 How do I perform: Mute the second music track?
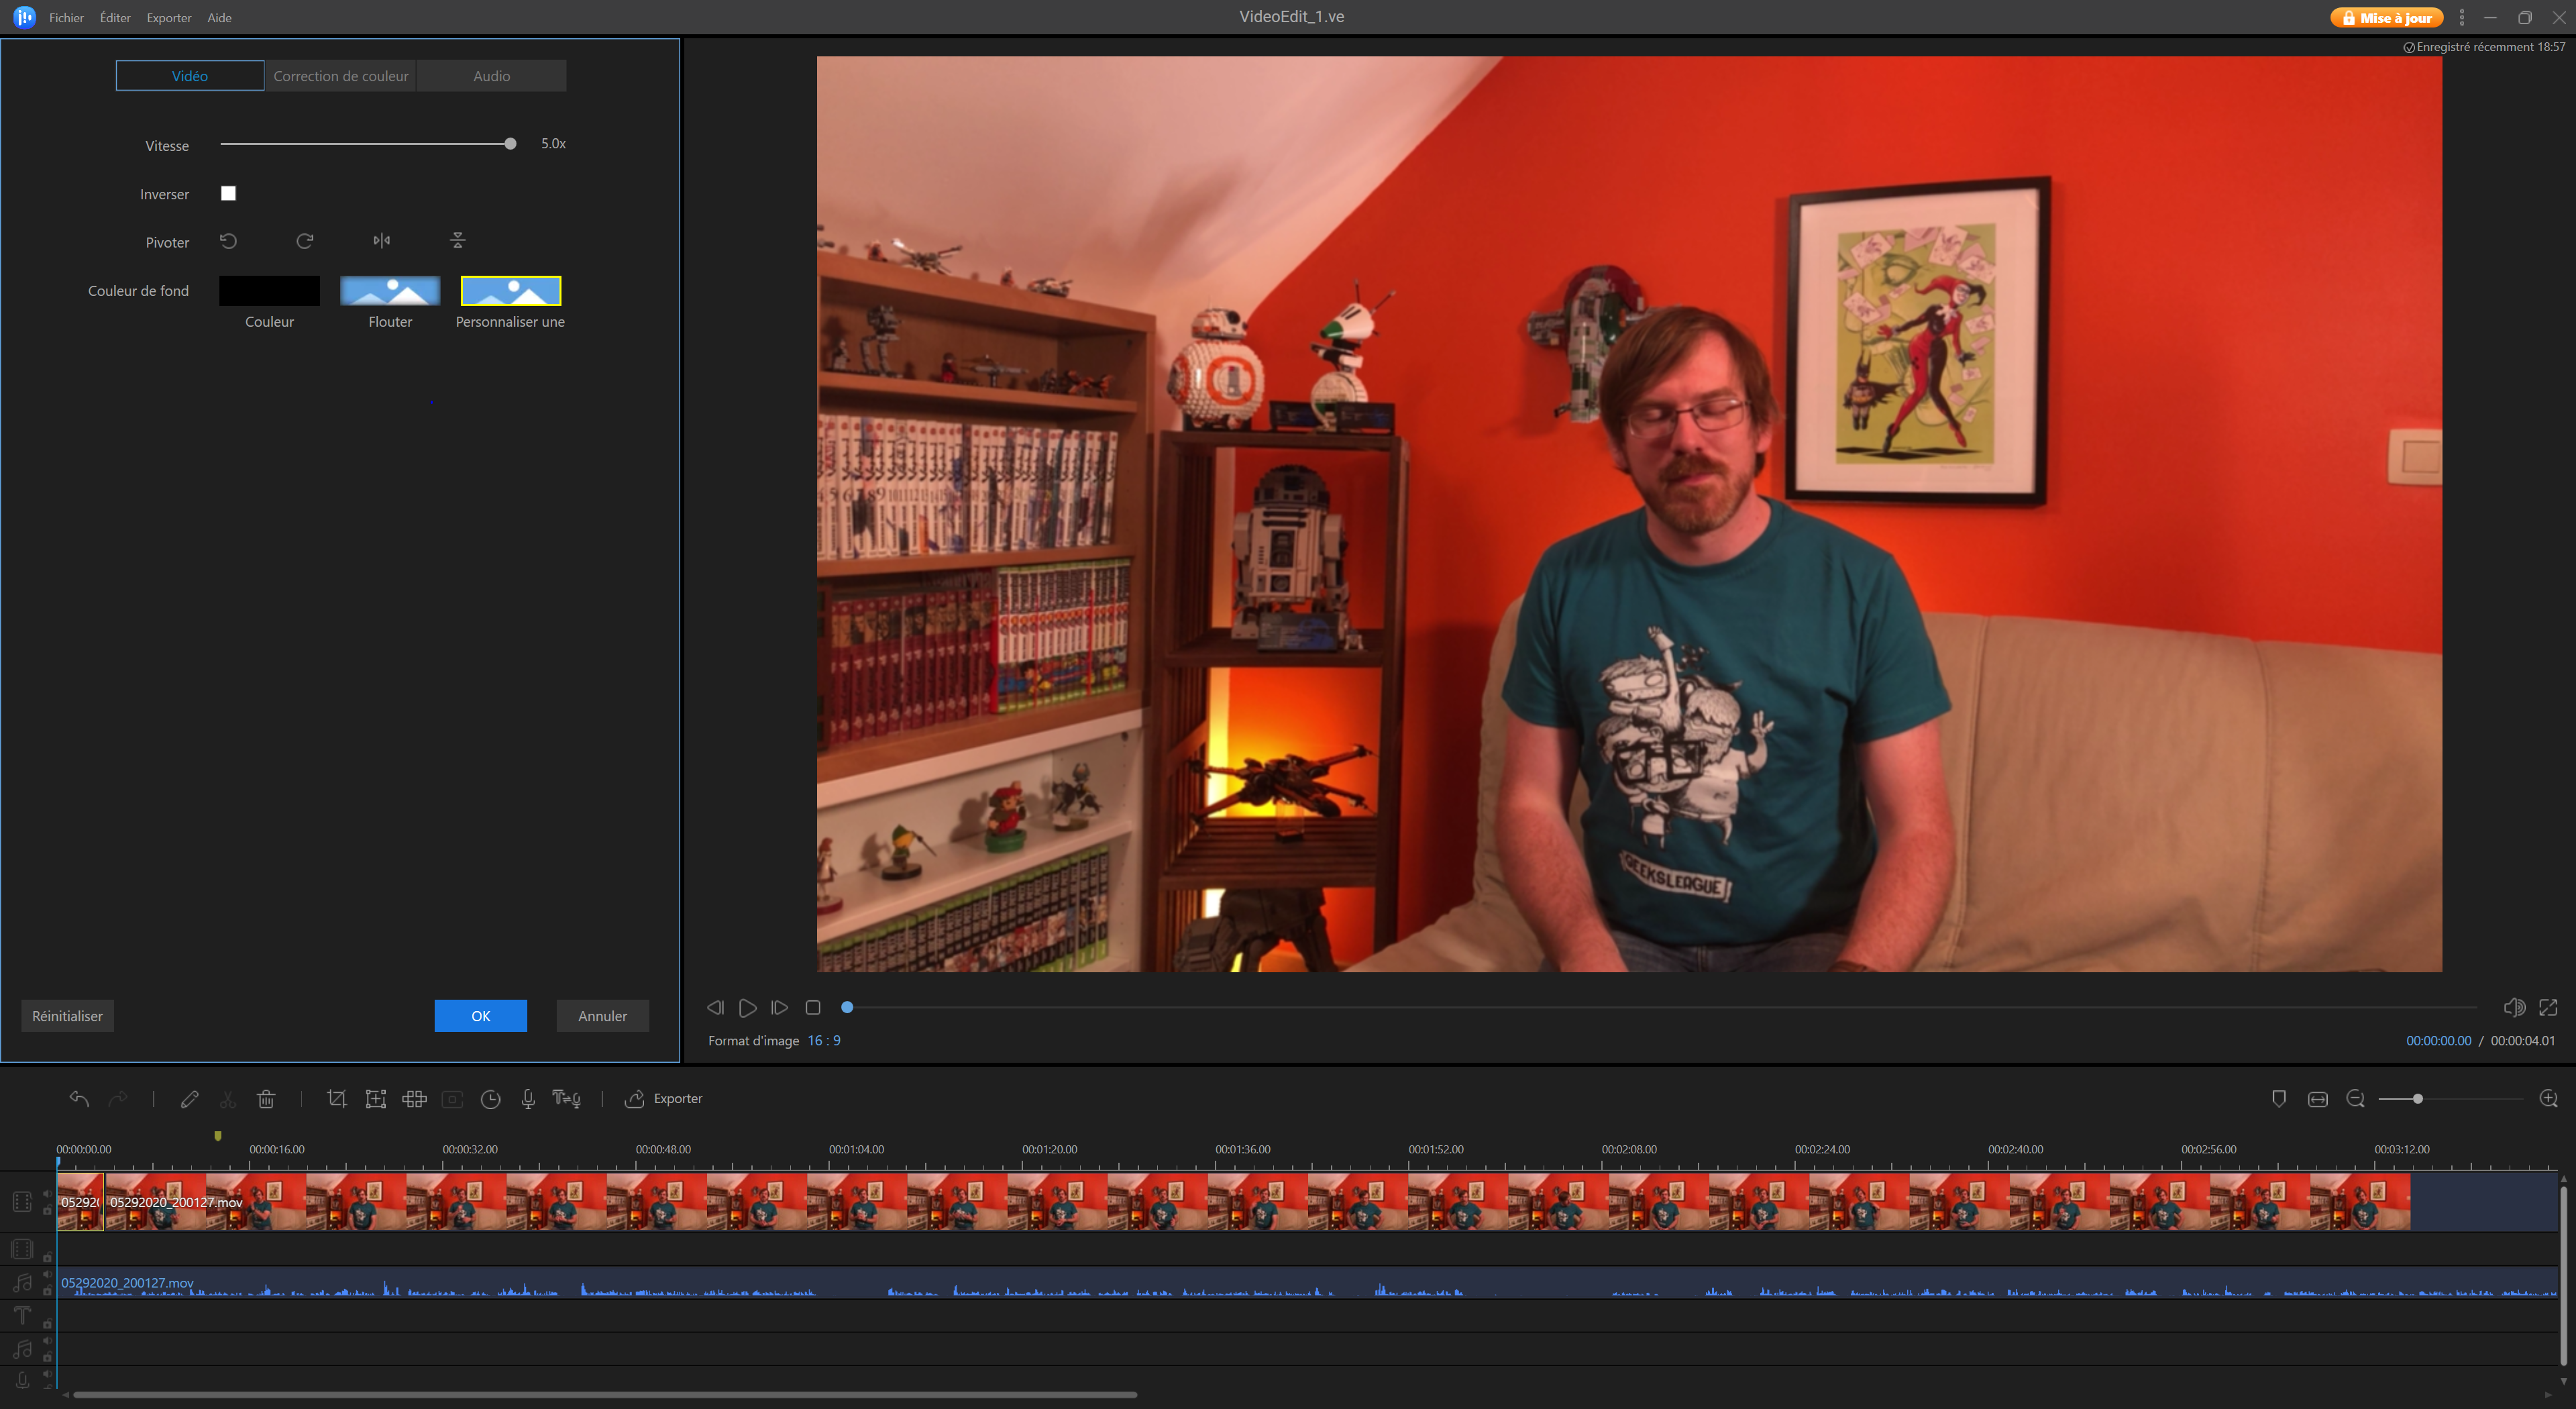tap(47, 1341)
